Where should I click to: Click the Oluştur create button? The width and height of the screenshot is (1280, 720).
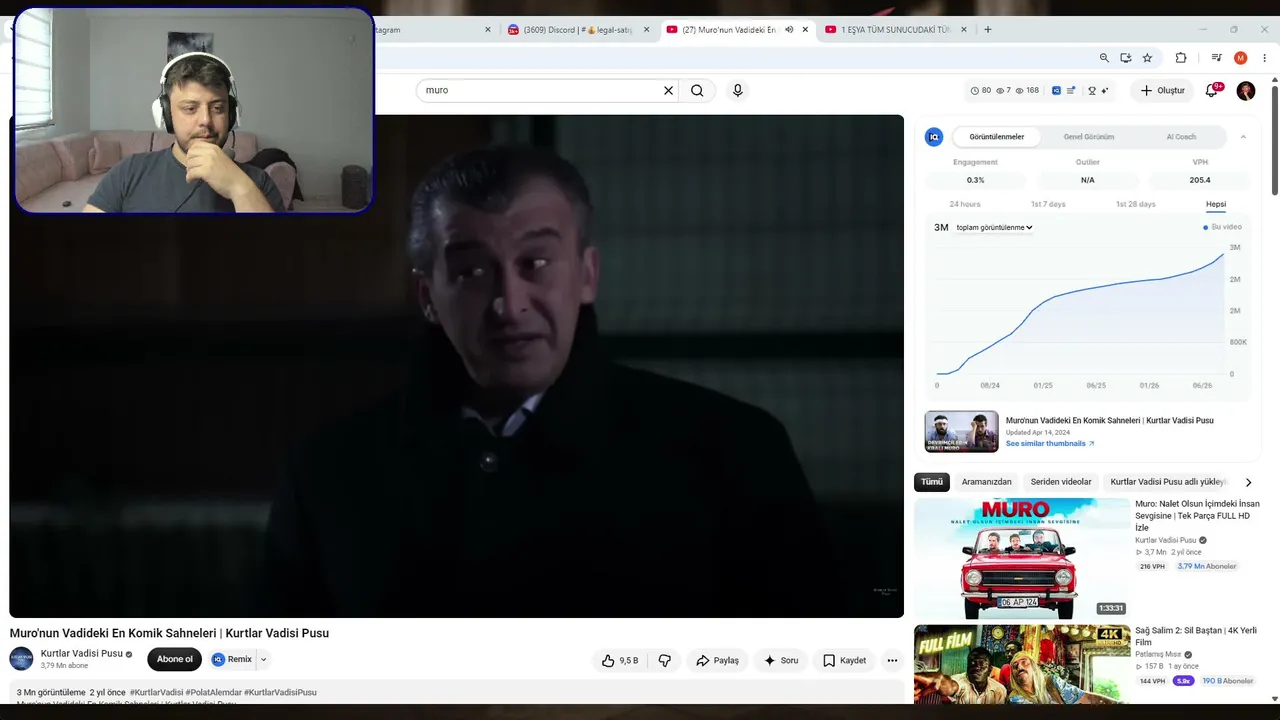(1162, 90)
